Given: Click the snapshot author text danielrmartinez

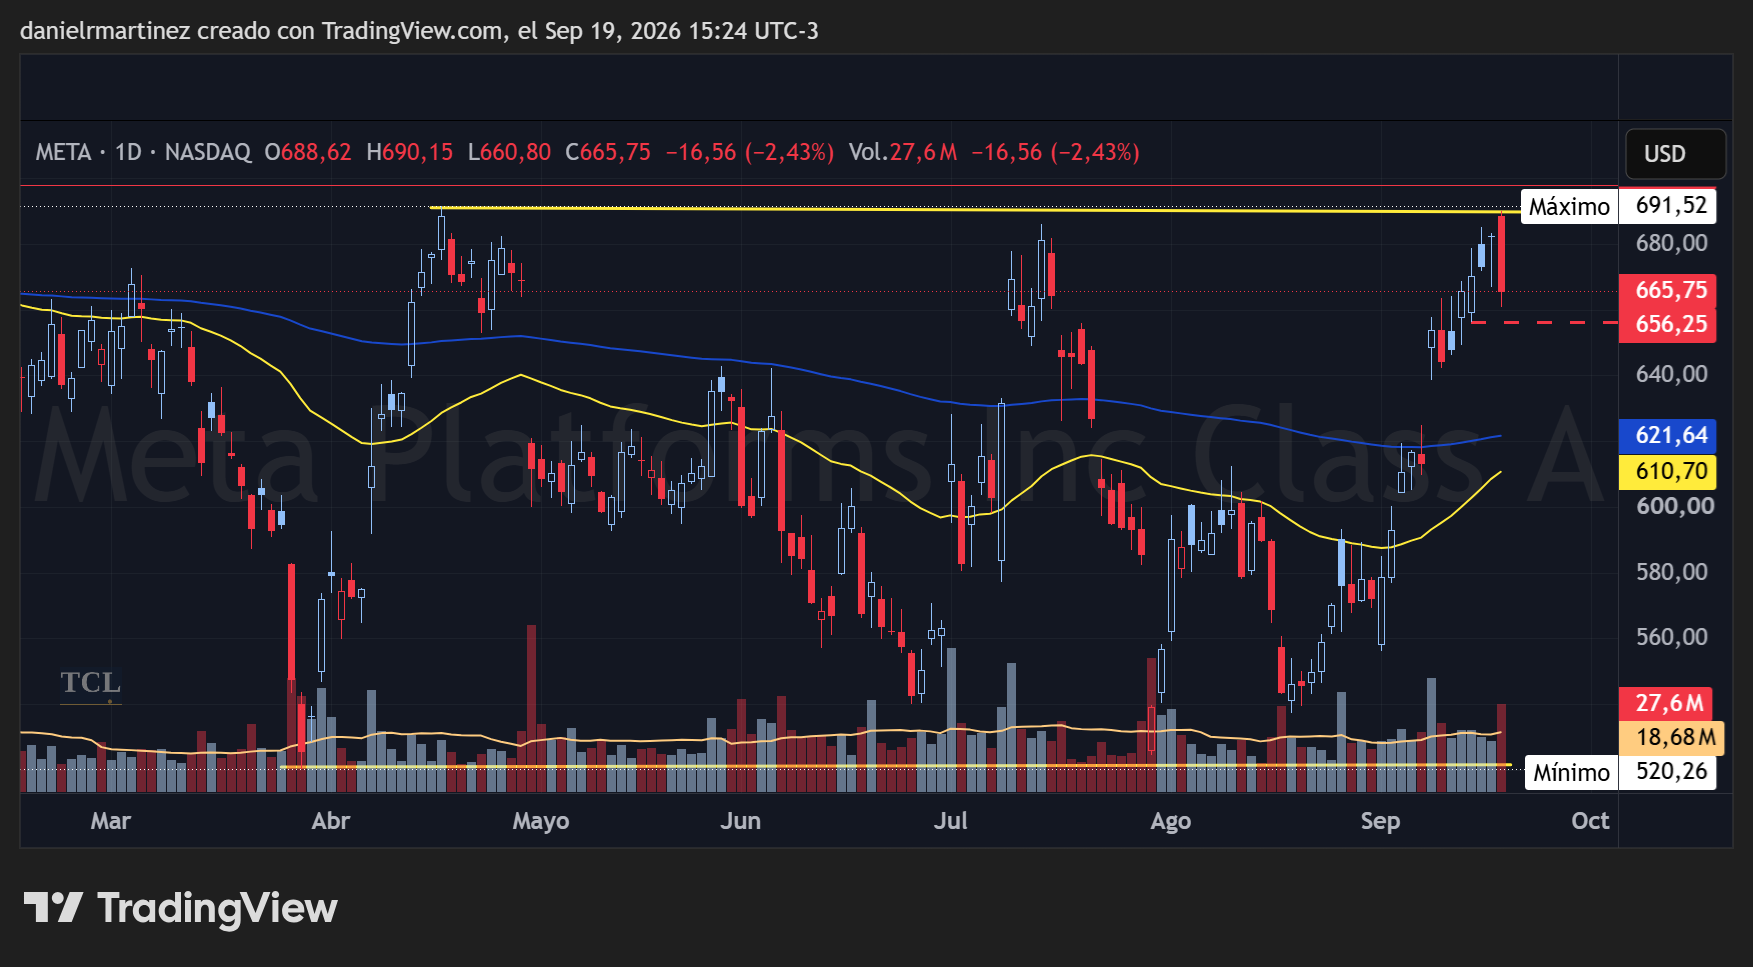Looking at the screenshot, I should (x=105, y=31).
